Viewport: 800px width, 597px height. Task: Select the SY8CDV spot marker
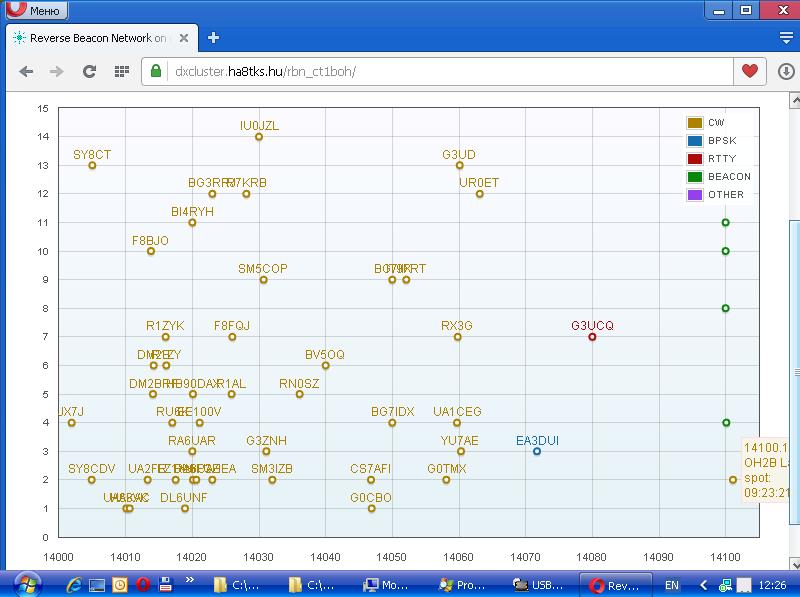[x=92, y=480]
